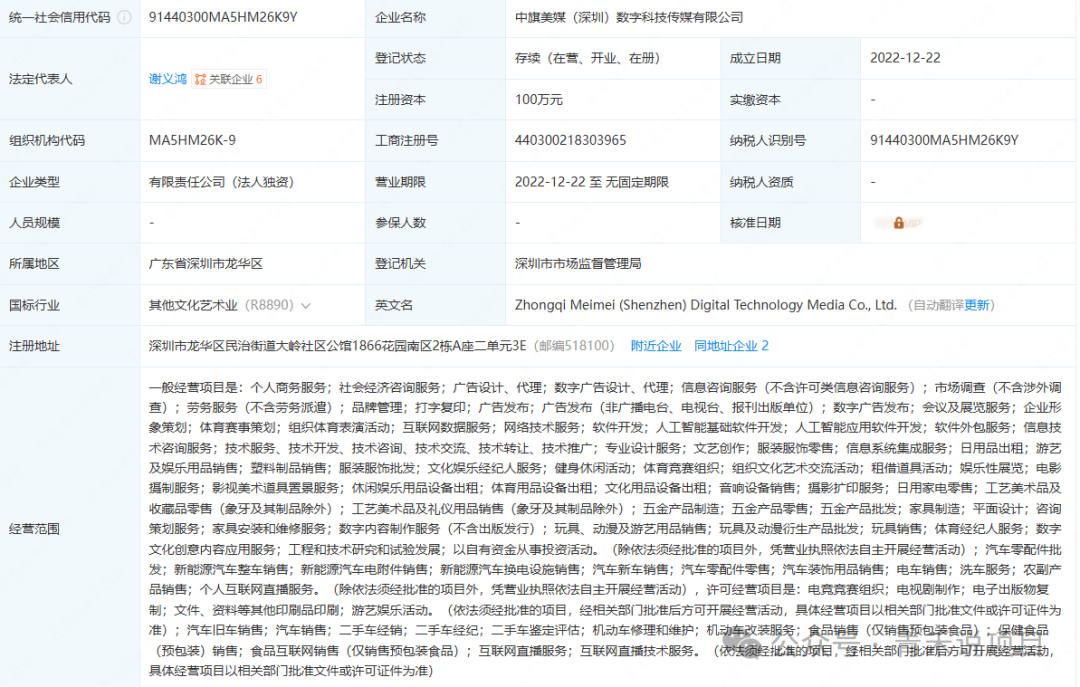The image size is (1080, 687).
Task: Click the 关联企业 6 badge count
Action: pyautogui.click(x=259, y=79)
